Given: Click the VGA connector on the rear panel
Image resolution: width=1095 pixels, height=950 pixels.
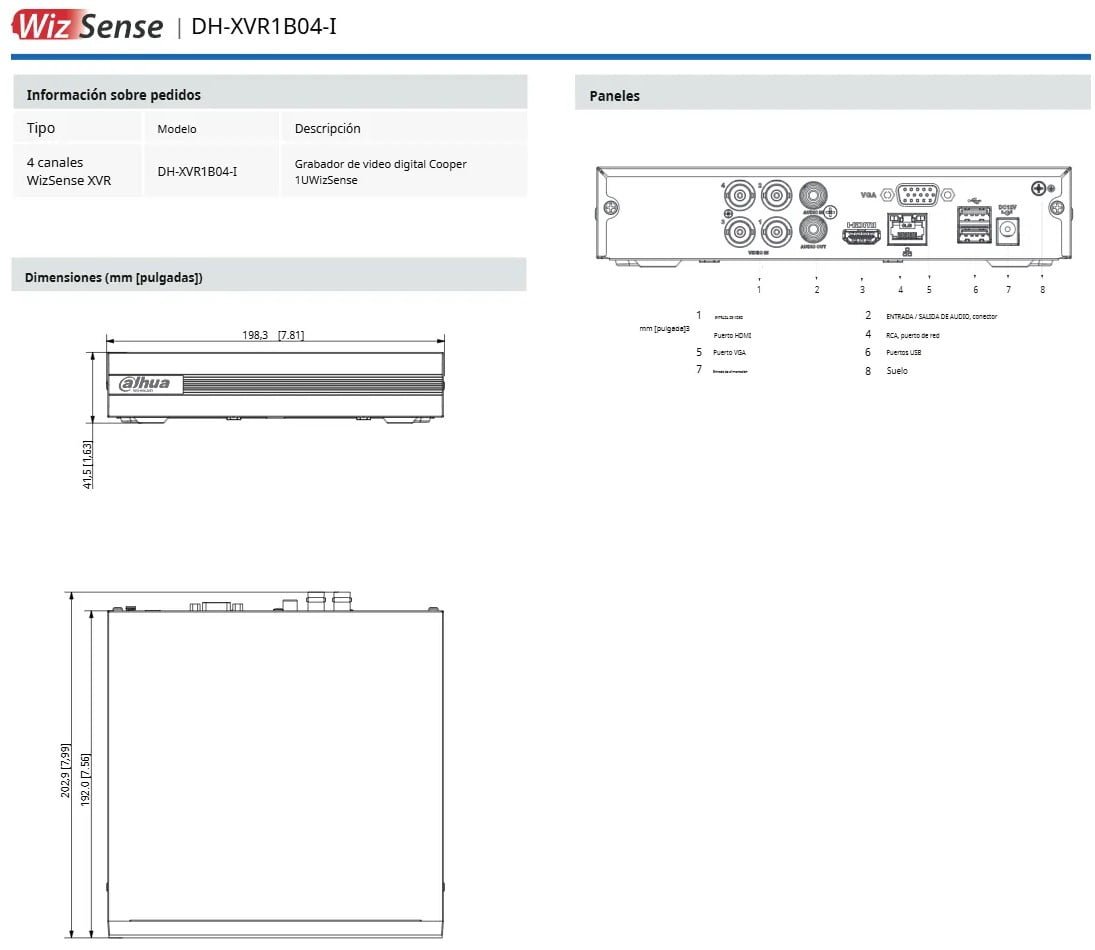Looking at the screenshot, I should [x=917, y=195].
